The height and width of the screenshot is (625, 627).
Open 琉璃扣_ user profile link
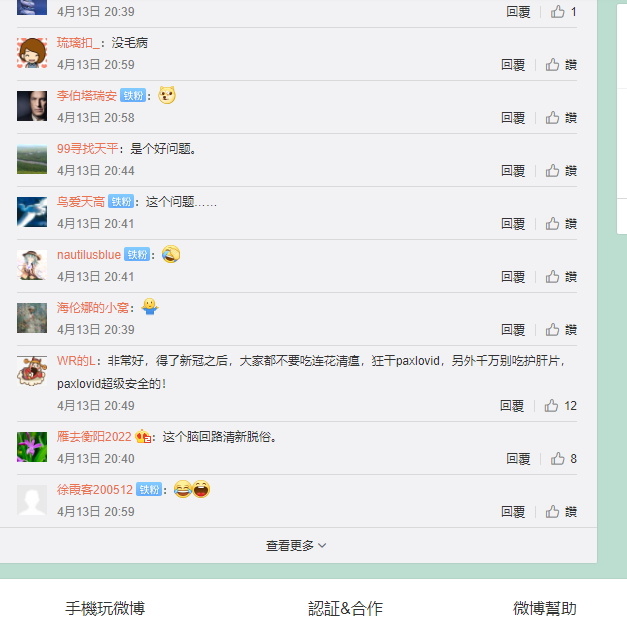tap(78, 43)
